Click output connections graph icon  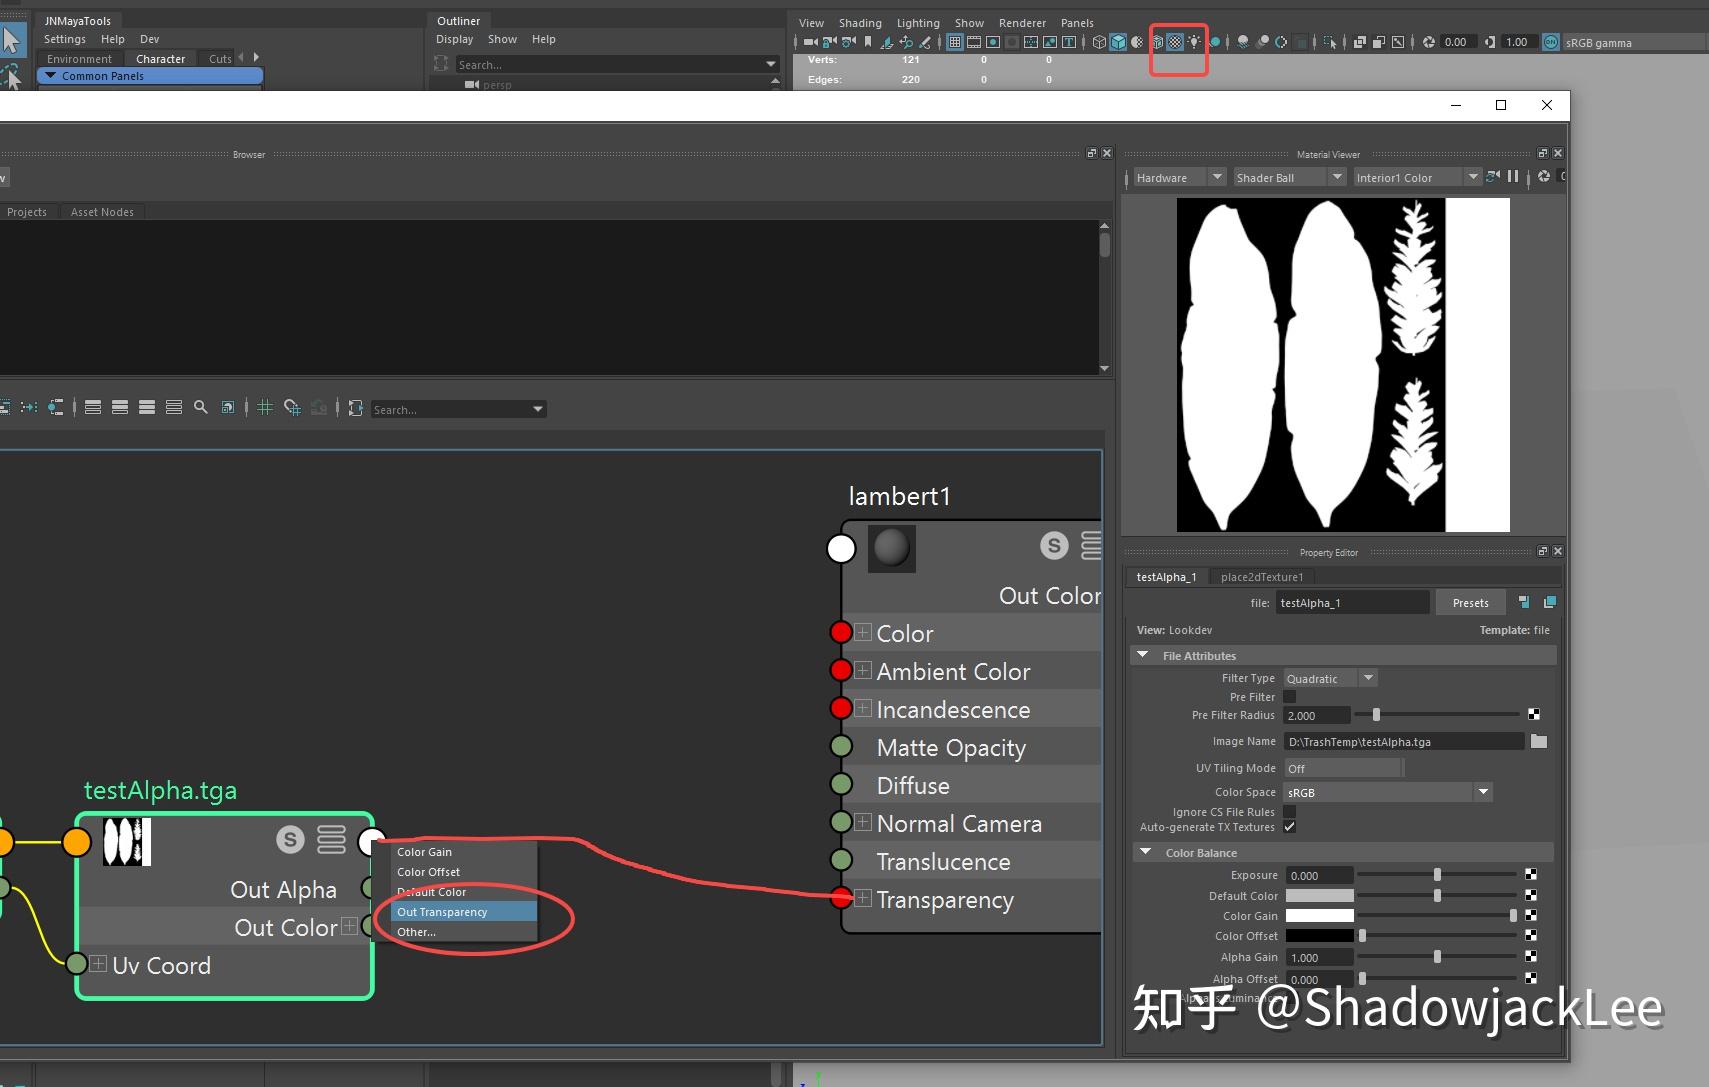click(56, 407)
